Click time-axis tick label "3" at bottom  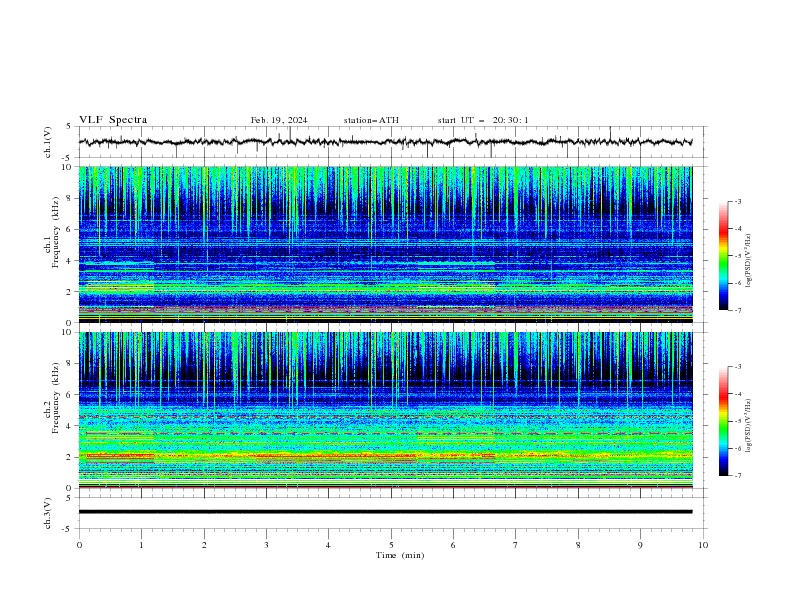[266, 545]
